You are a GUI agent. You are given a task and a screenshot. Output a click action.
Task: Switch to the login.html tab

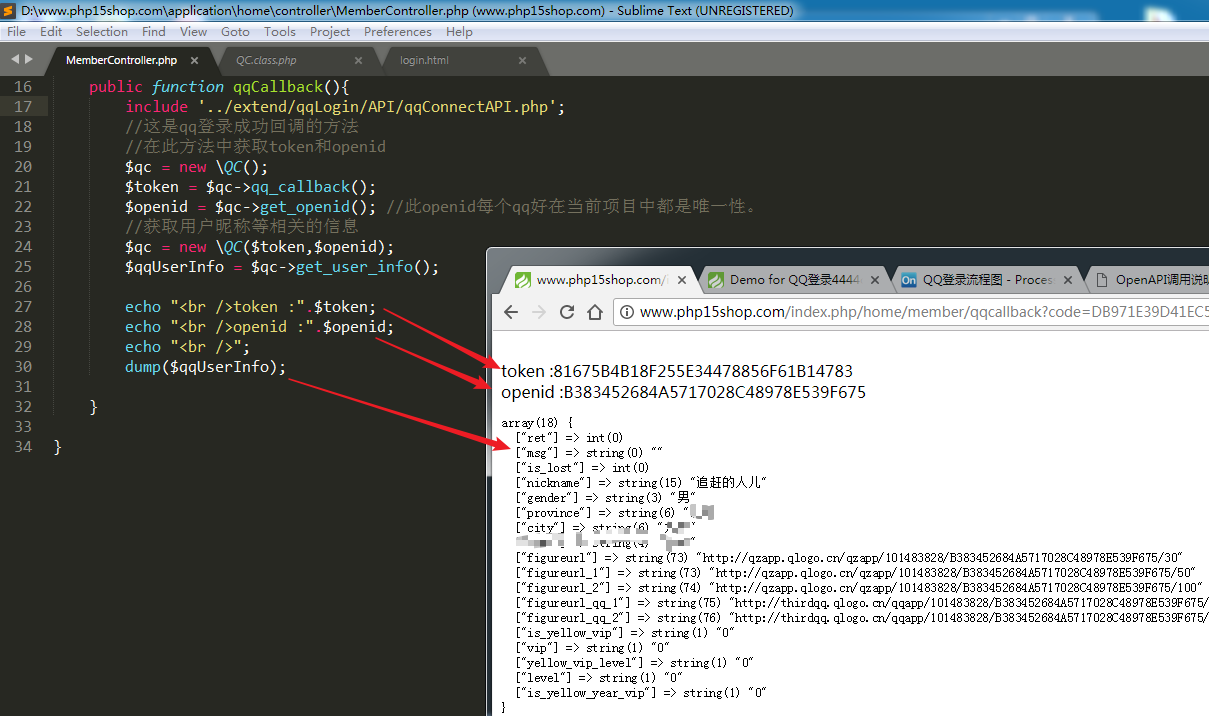tap(424, 61)
